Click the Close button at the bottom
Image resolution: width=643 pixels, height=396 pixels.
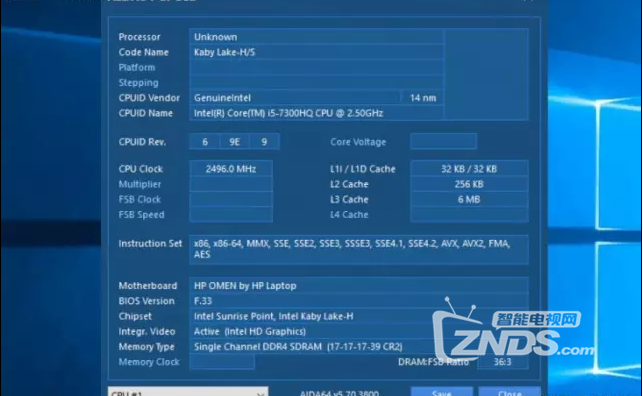point(509,391)
